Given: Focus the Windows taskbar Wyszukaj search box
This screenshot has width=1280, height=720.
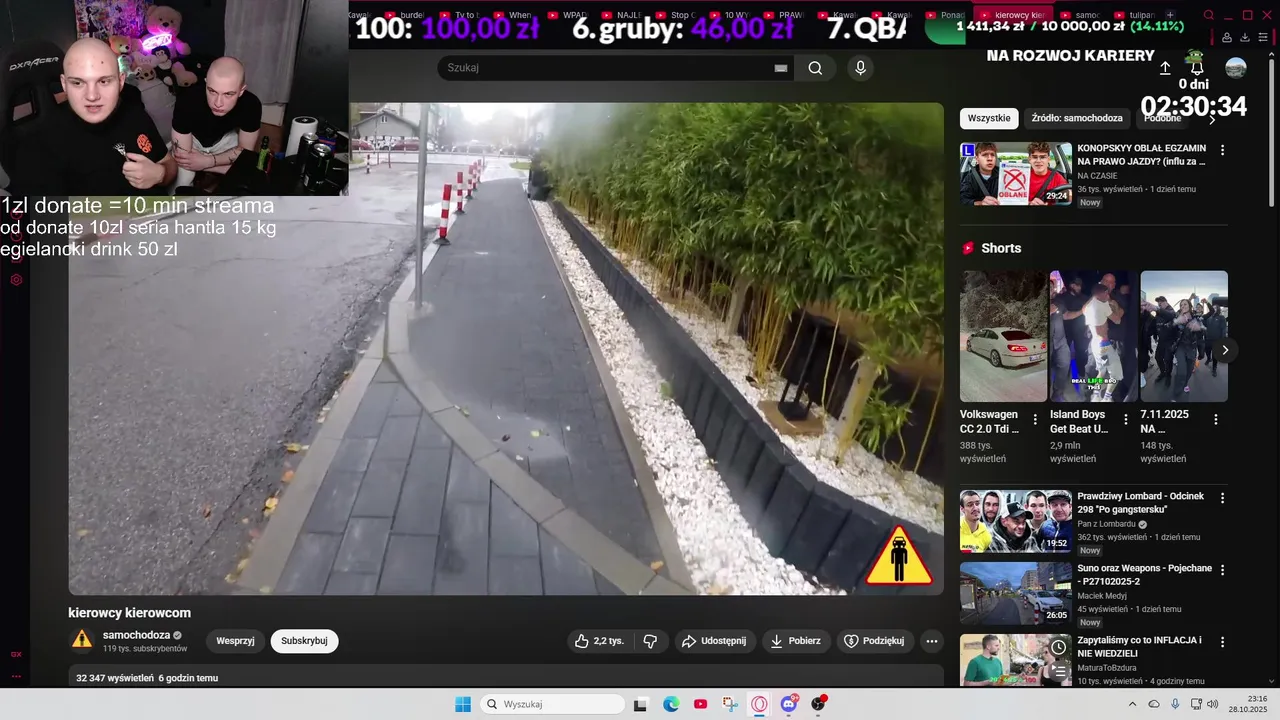Looking at the screenshot, I should tap(552, 704).
